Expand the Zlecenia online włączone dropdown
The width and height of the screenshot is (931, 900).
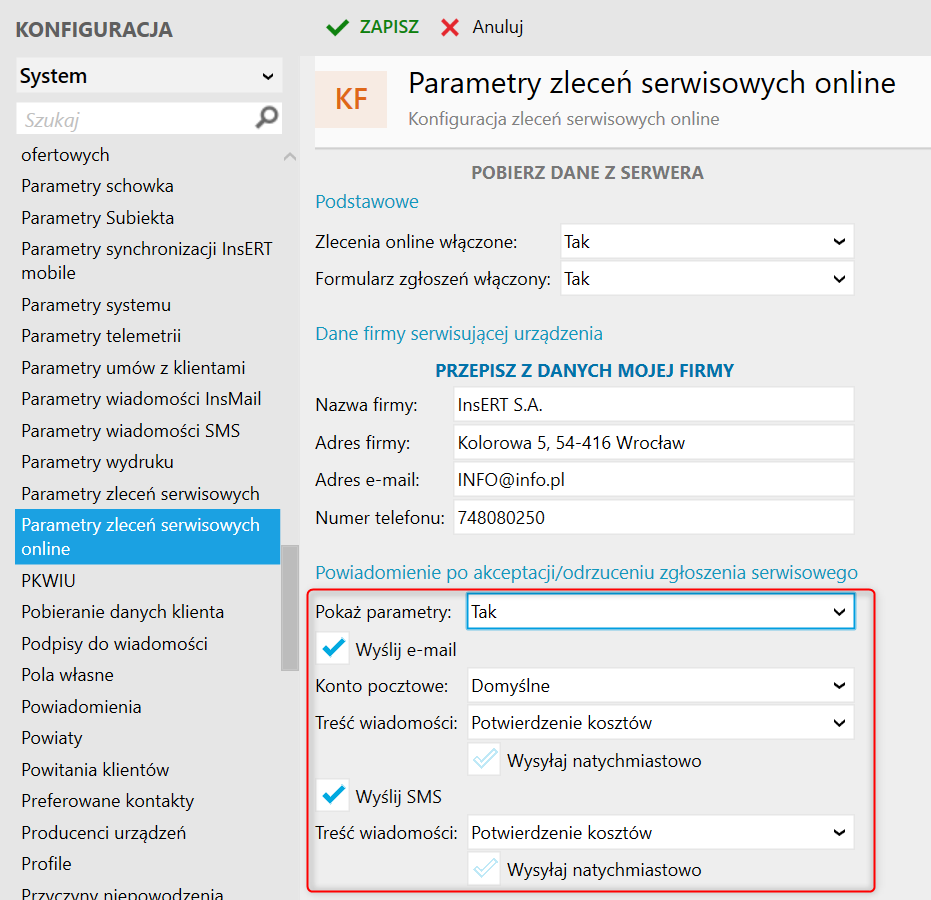[x=707, y=241]
